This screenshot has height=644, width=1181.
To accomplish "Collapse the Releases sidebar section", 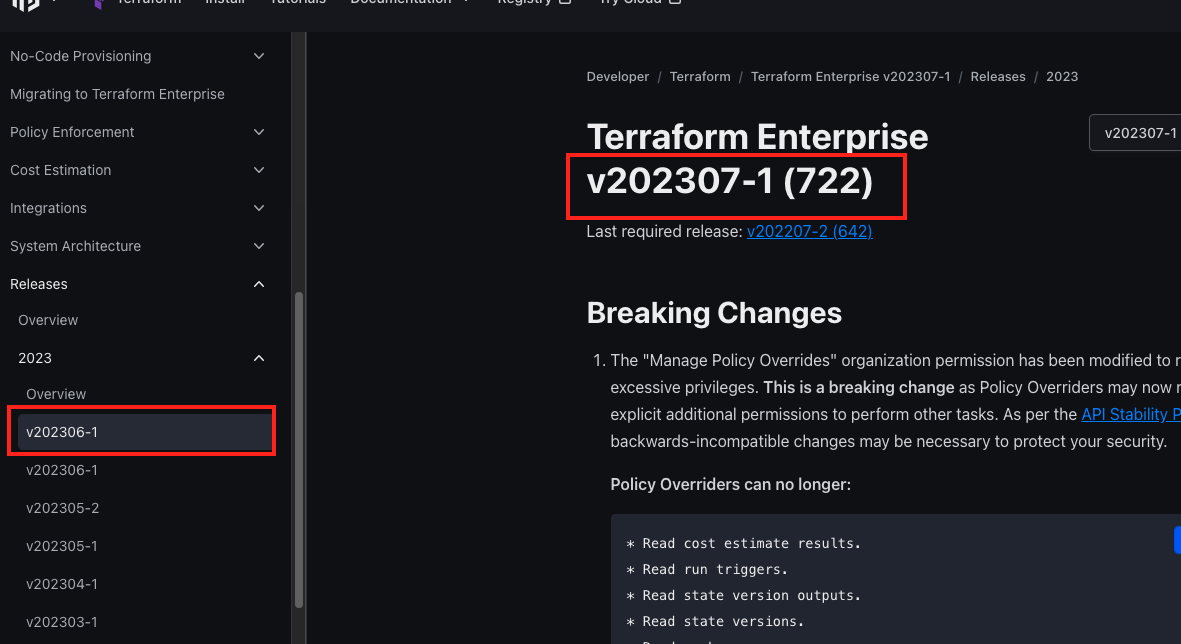I will 258,284.
